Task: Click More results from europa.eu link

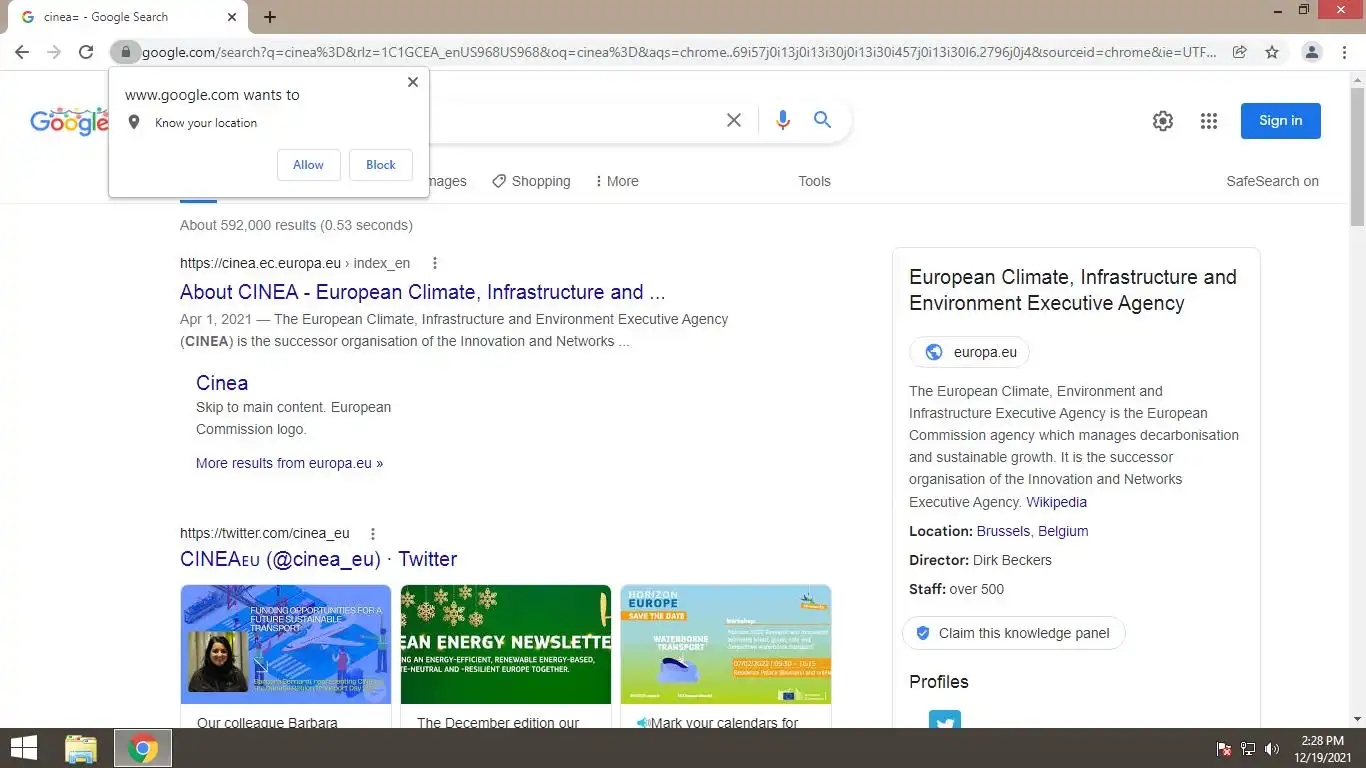Action: [x=289, y=463]
